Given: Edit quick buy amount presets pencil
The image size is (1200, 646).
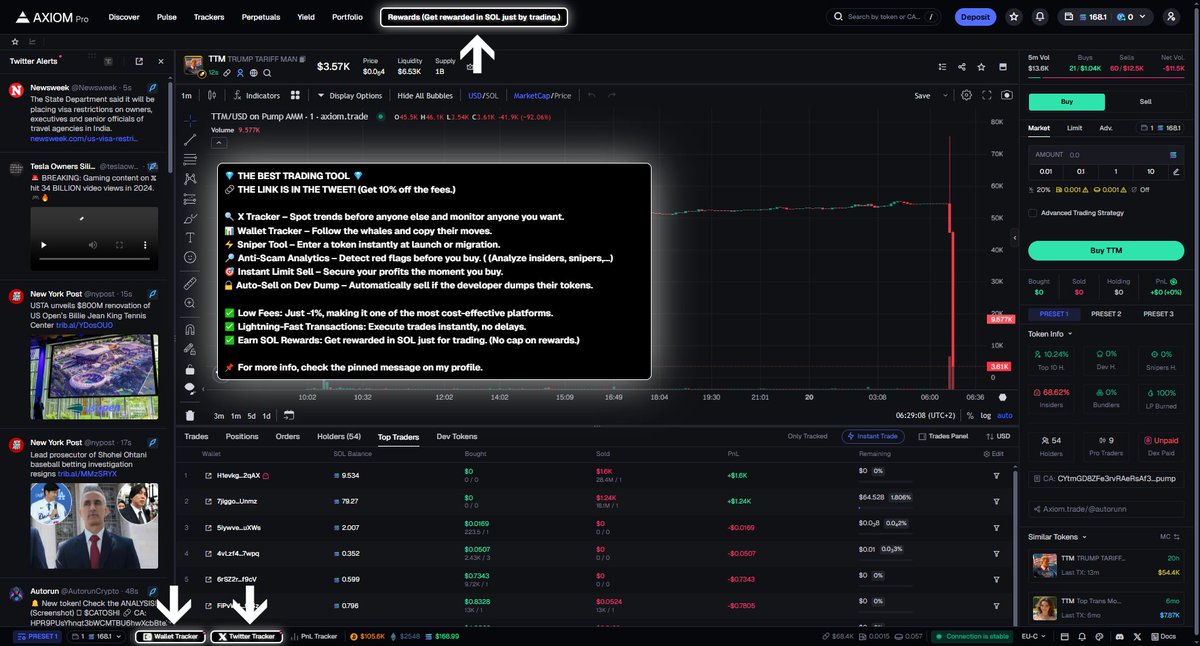Looking at the screenshot, I should [x=1174, y=171].
